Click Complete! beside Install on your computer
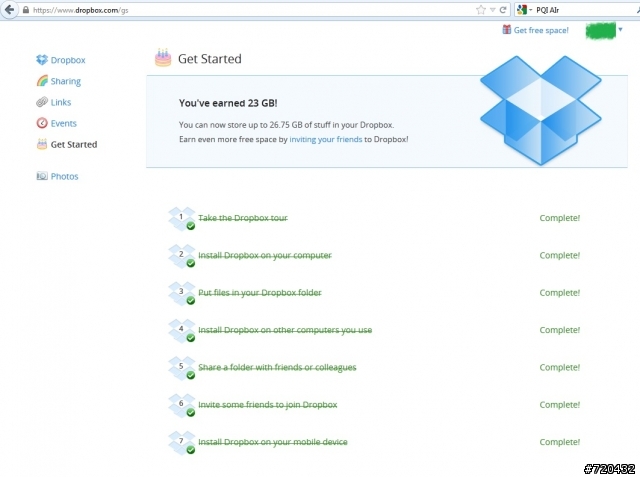The height and width of the screenshot is (477, 640). 560,255
